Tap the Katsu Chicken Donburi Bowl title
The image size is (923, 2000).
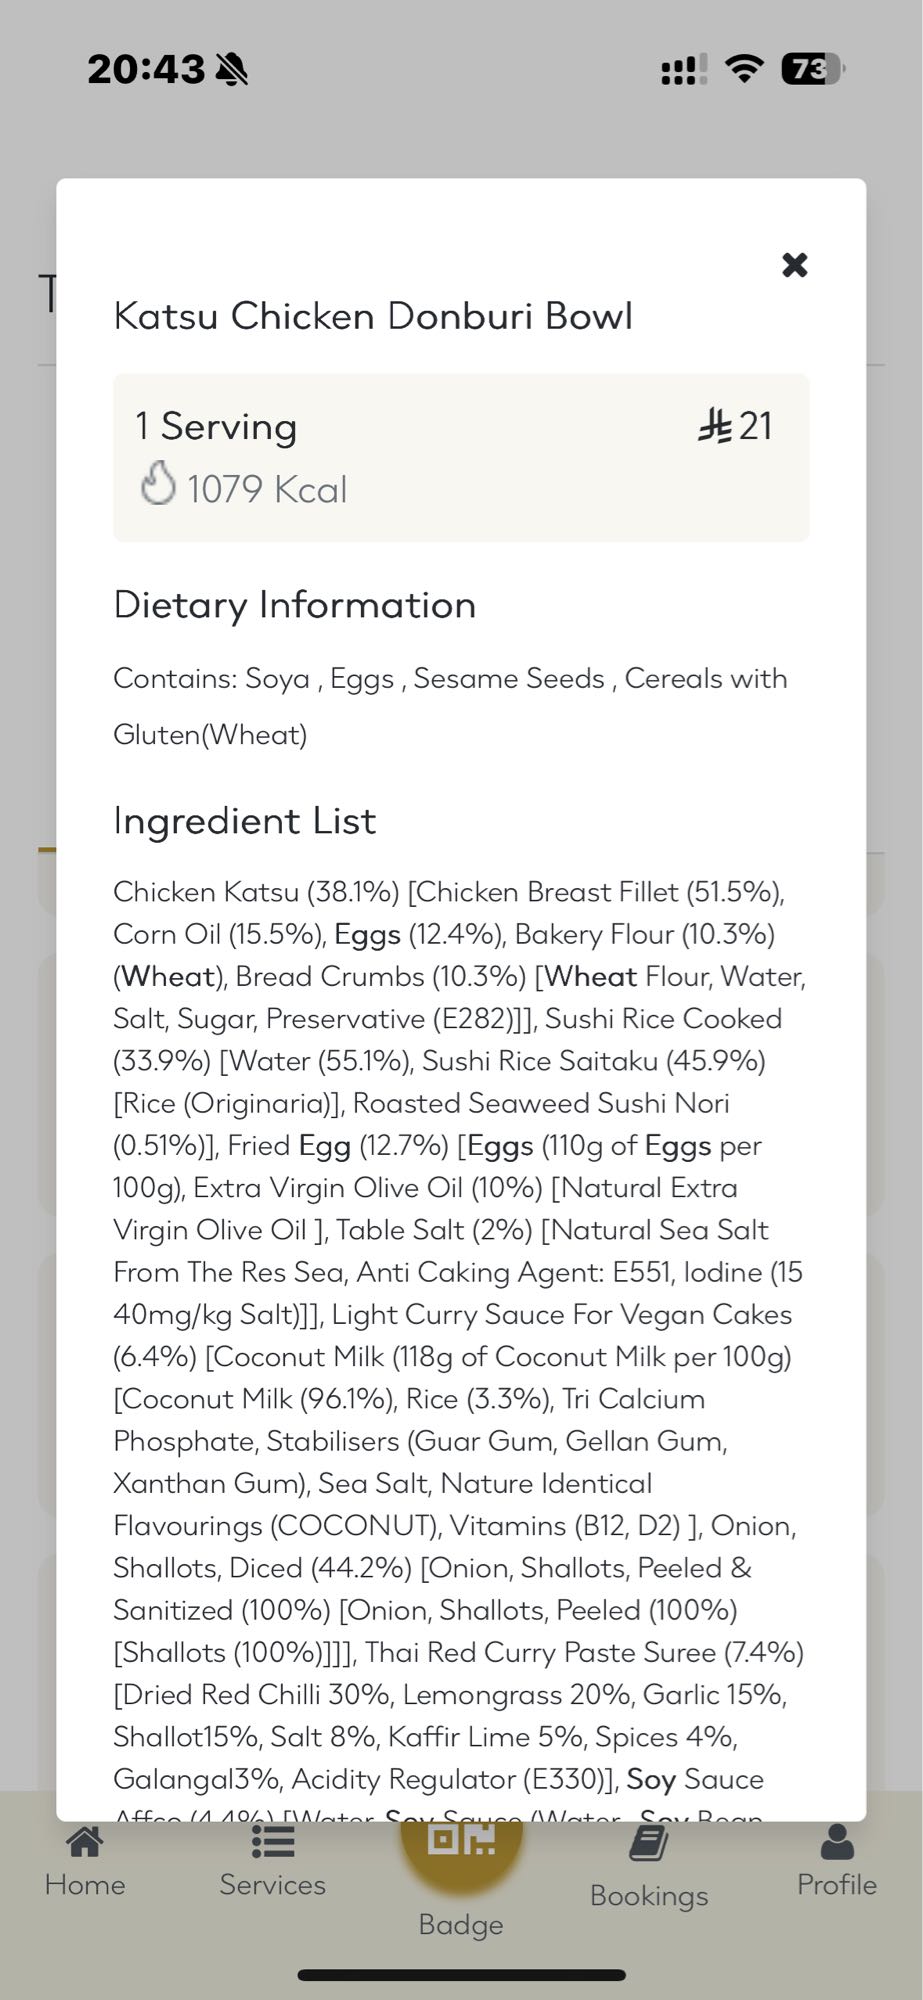click(373, 316)
